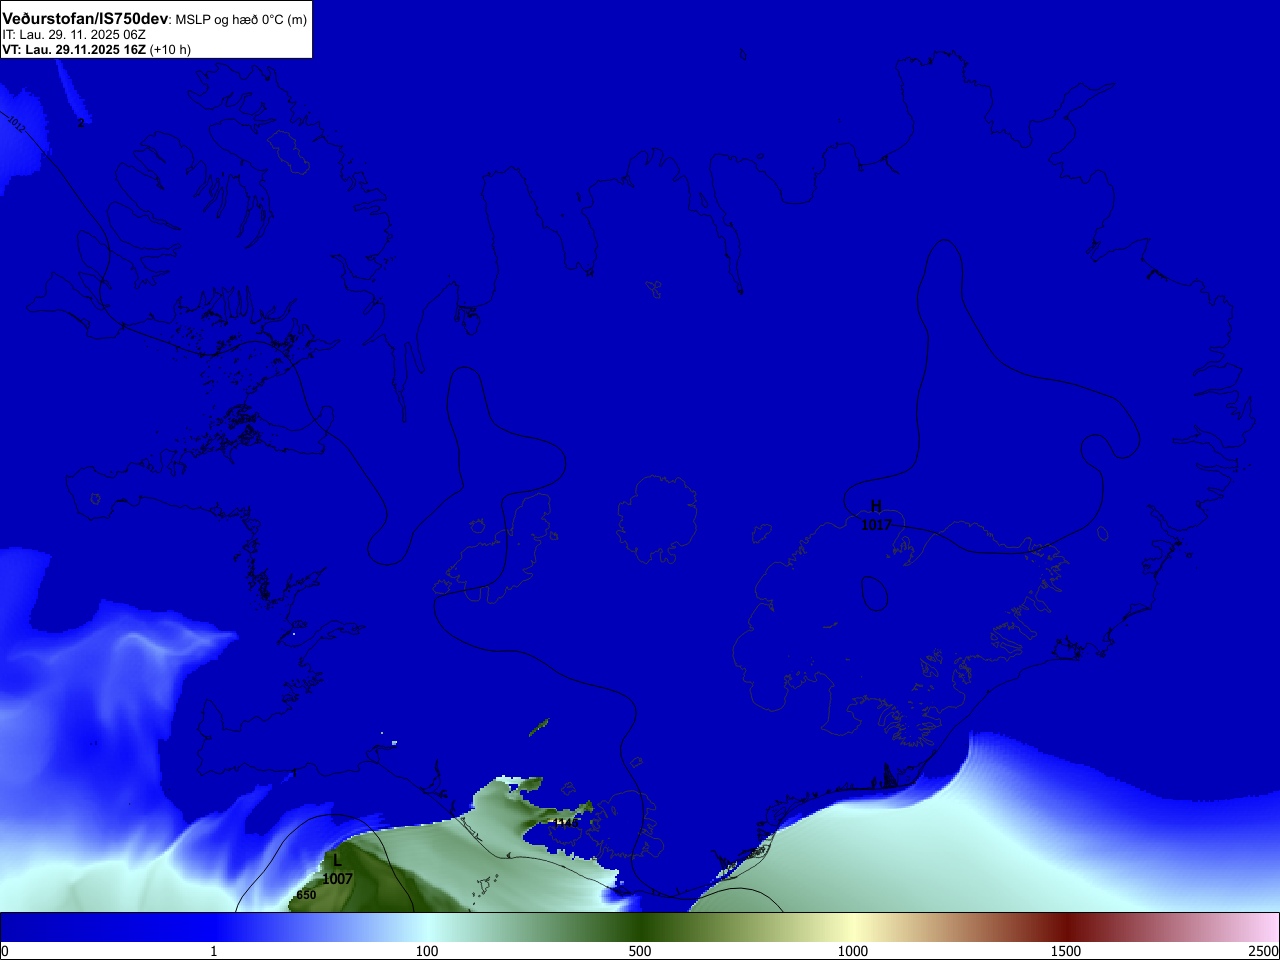The width and height of the screenshot is (1280, 960).
Task: Click the Veðurstofan/IS750dev map title
Action: tap(85, 19)
